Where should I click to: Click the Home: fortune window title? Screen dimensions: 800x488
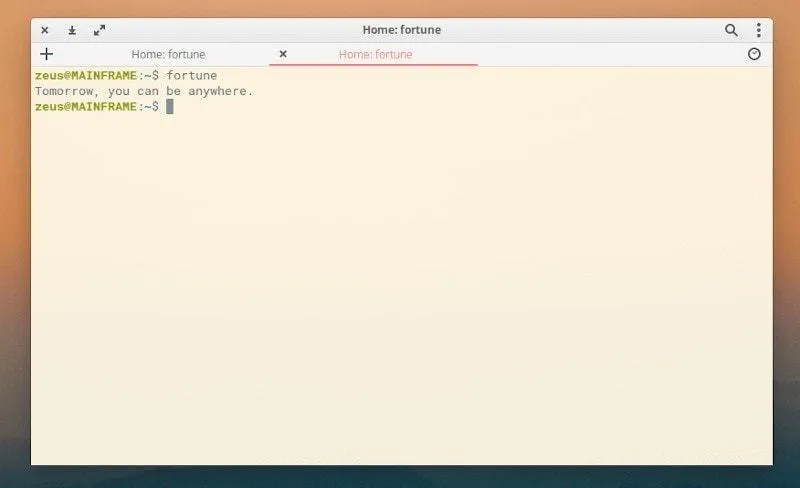coord(401,30)
